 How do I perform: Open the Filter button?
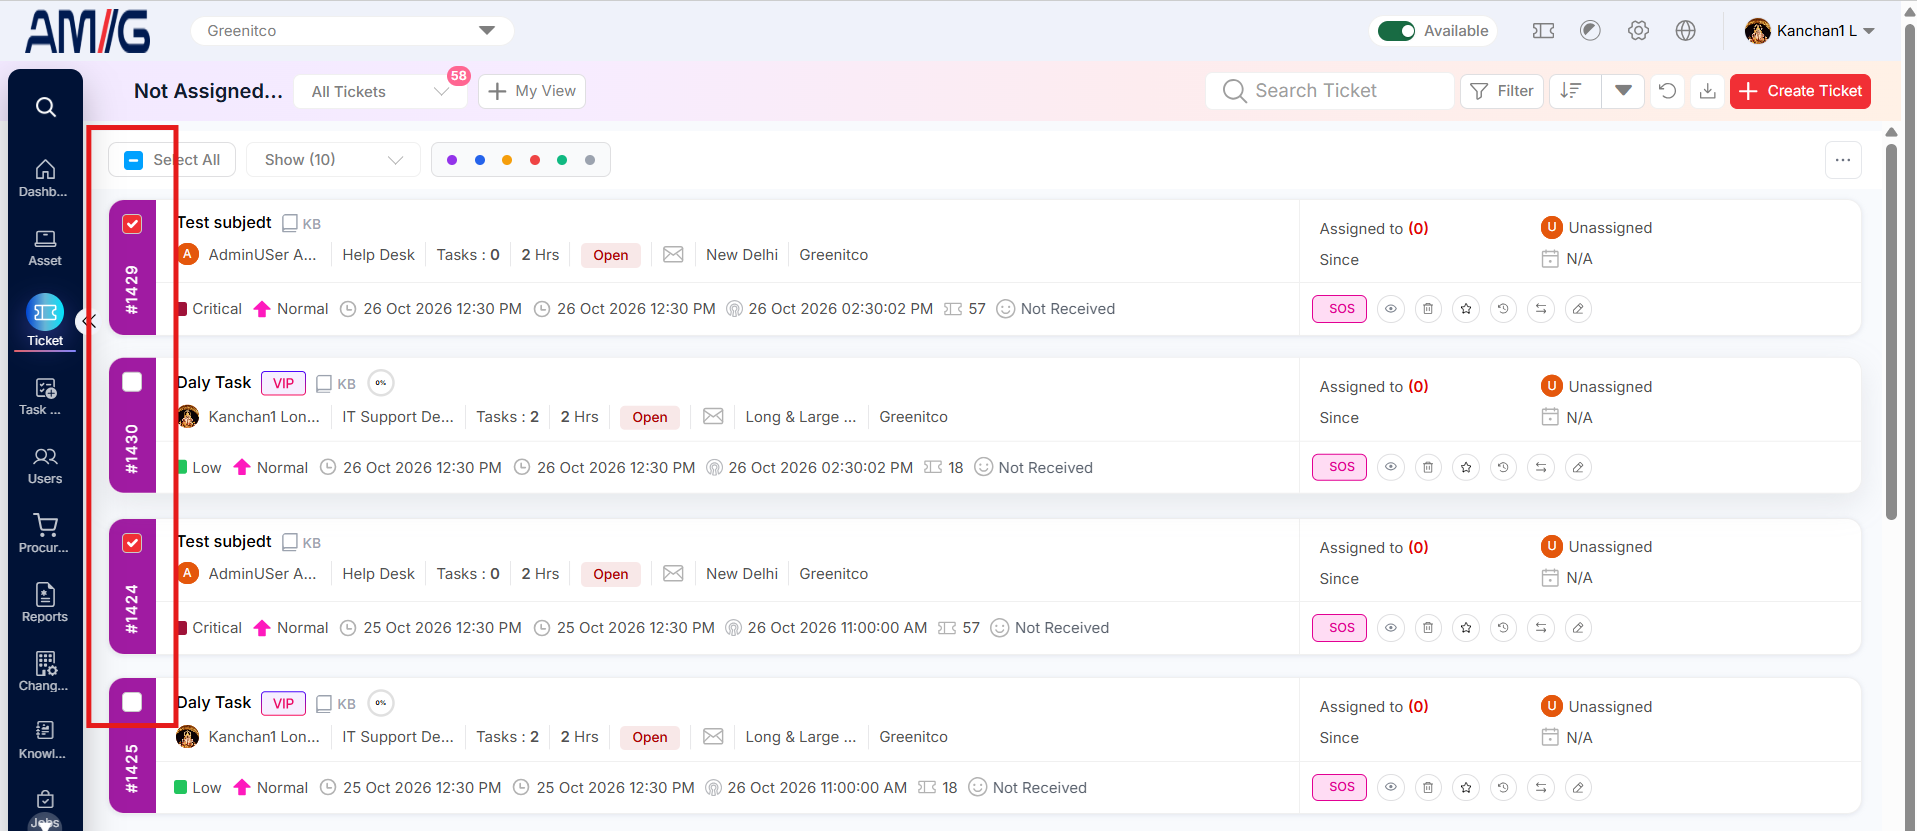point(1502,91)
